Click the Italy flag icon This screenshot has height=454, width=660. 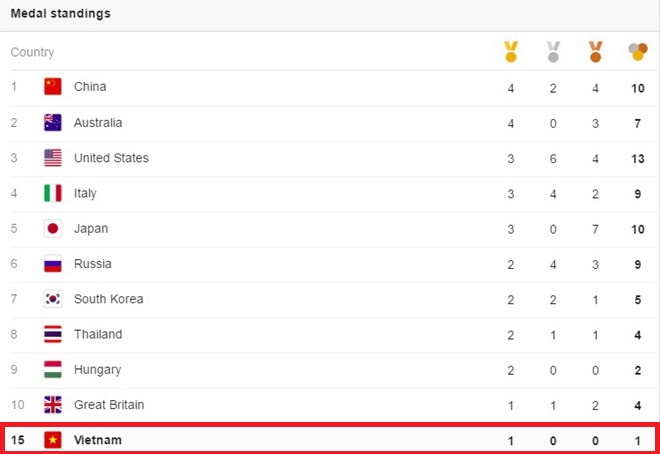tap(53, 193)
